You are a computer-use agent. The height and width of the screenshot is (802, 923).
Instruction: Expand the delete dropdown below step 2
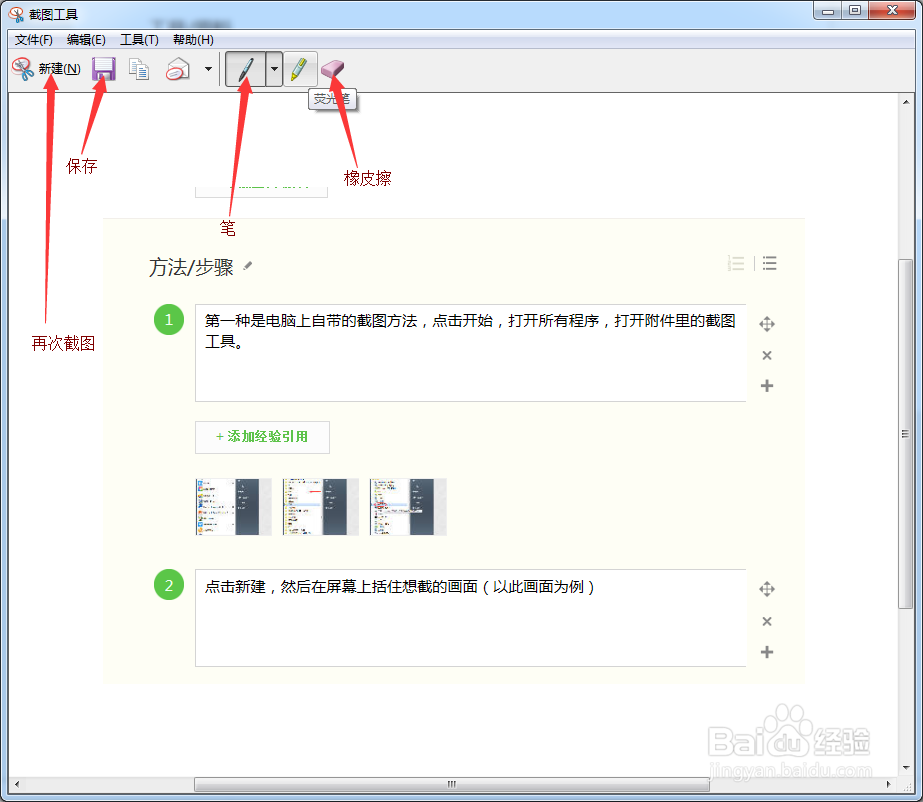pyautogui.click(x=767, y=621)
